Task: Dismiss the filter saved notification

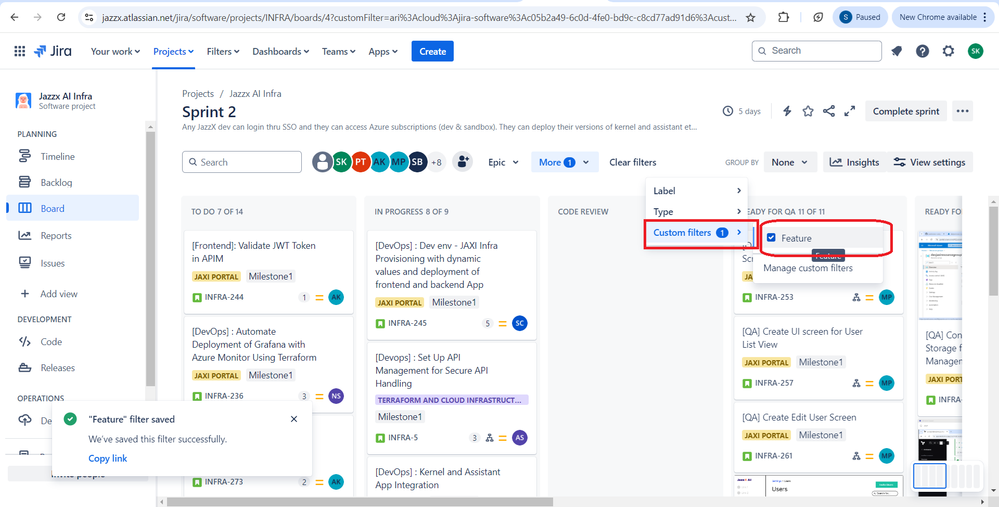Action: (x=294, y=419)
